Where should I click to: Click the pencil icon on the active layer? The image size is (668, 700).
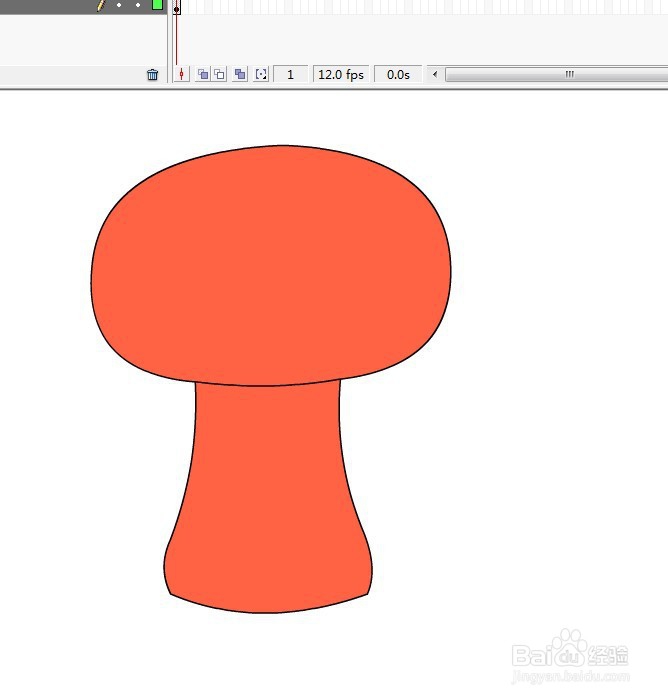pos(101,5)
